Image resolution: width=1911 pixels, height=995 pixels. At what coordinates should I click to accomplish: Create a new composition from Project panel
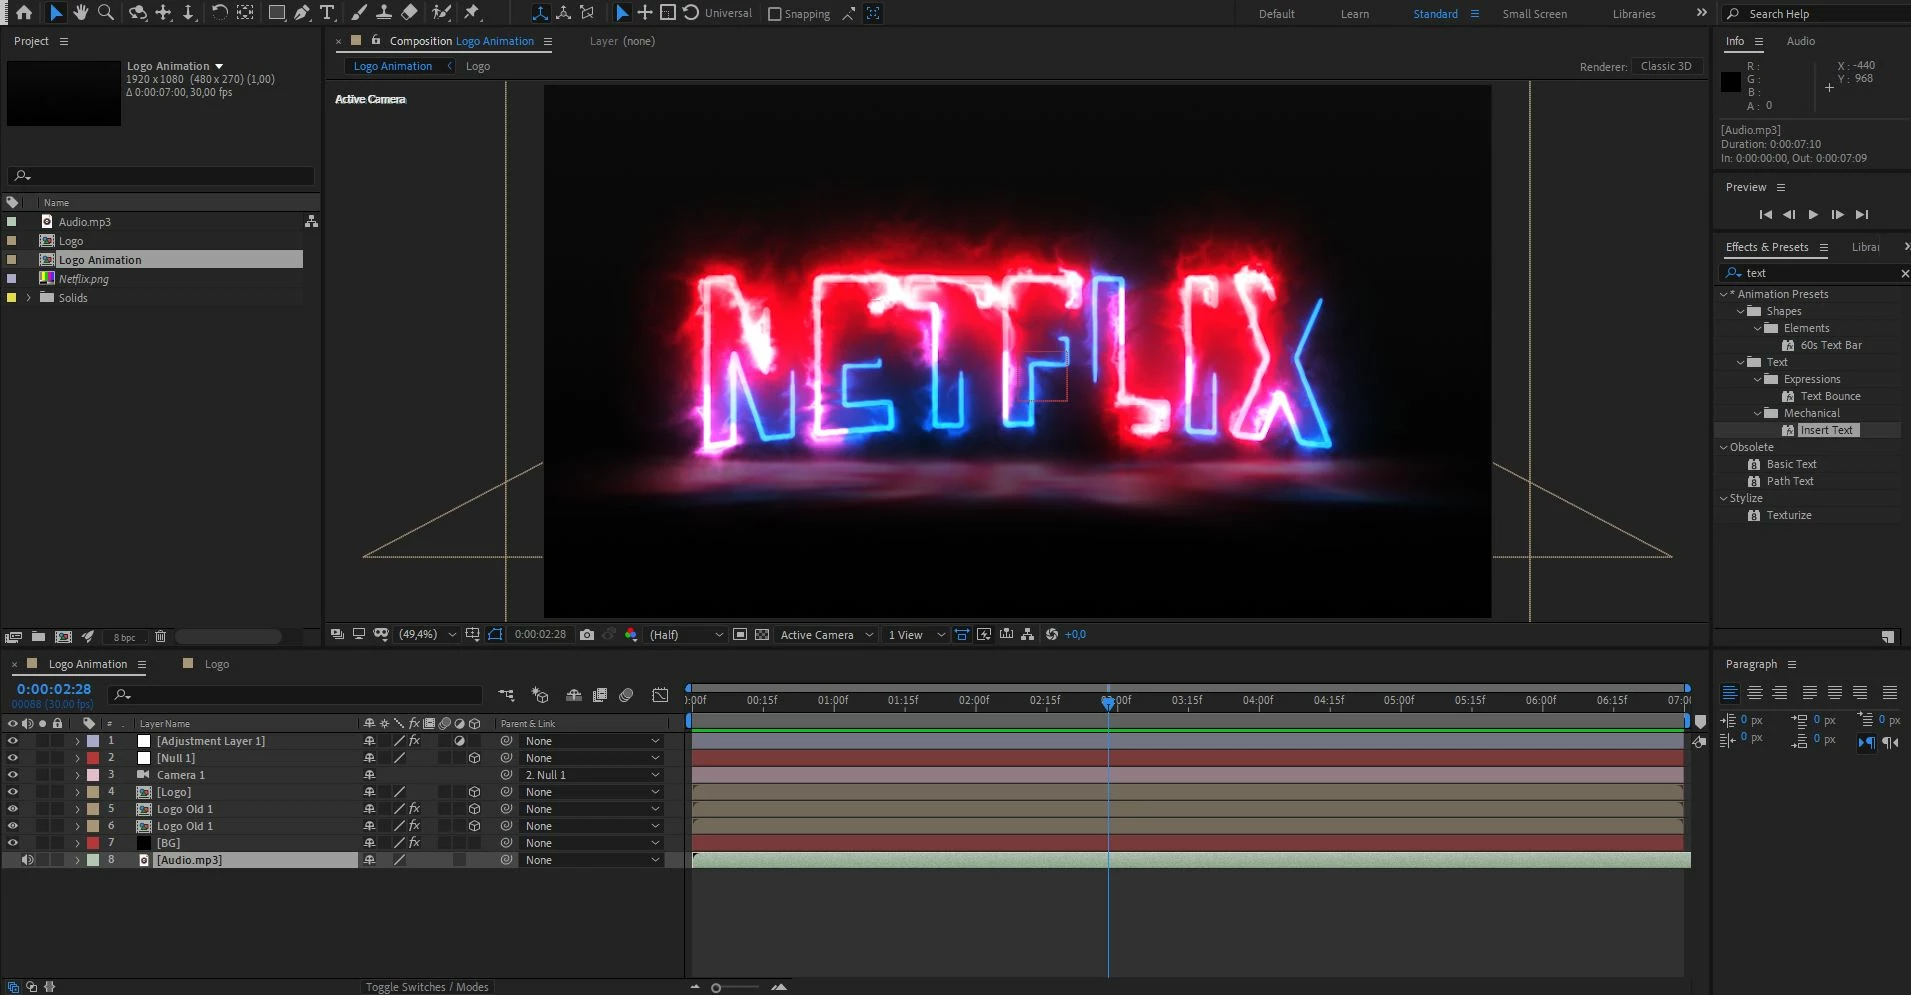pos(63,636)
